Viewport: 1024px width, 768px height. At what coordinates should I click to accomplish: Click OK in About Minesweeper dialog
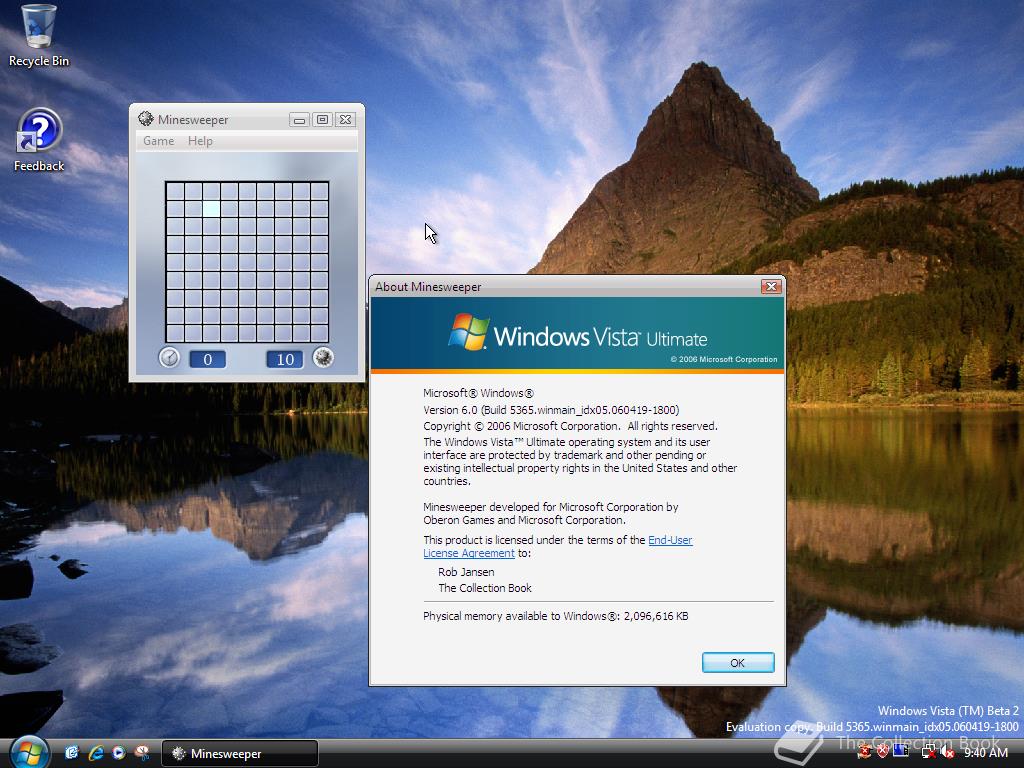click(x=738, y=662)
